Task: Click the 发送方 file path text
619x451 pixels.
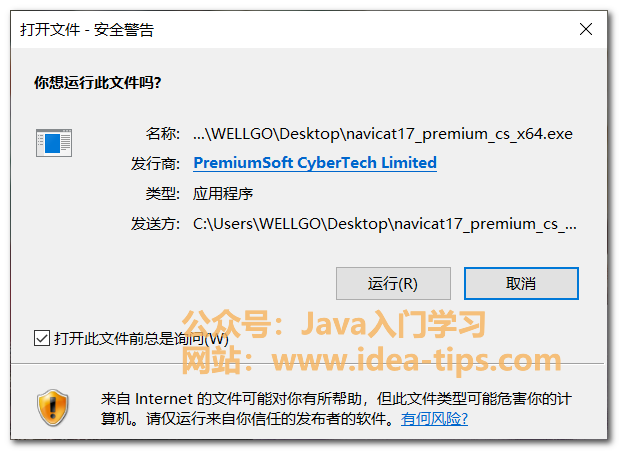Action: click(385, 224)
